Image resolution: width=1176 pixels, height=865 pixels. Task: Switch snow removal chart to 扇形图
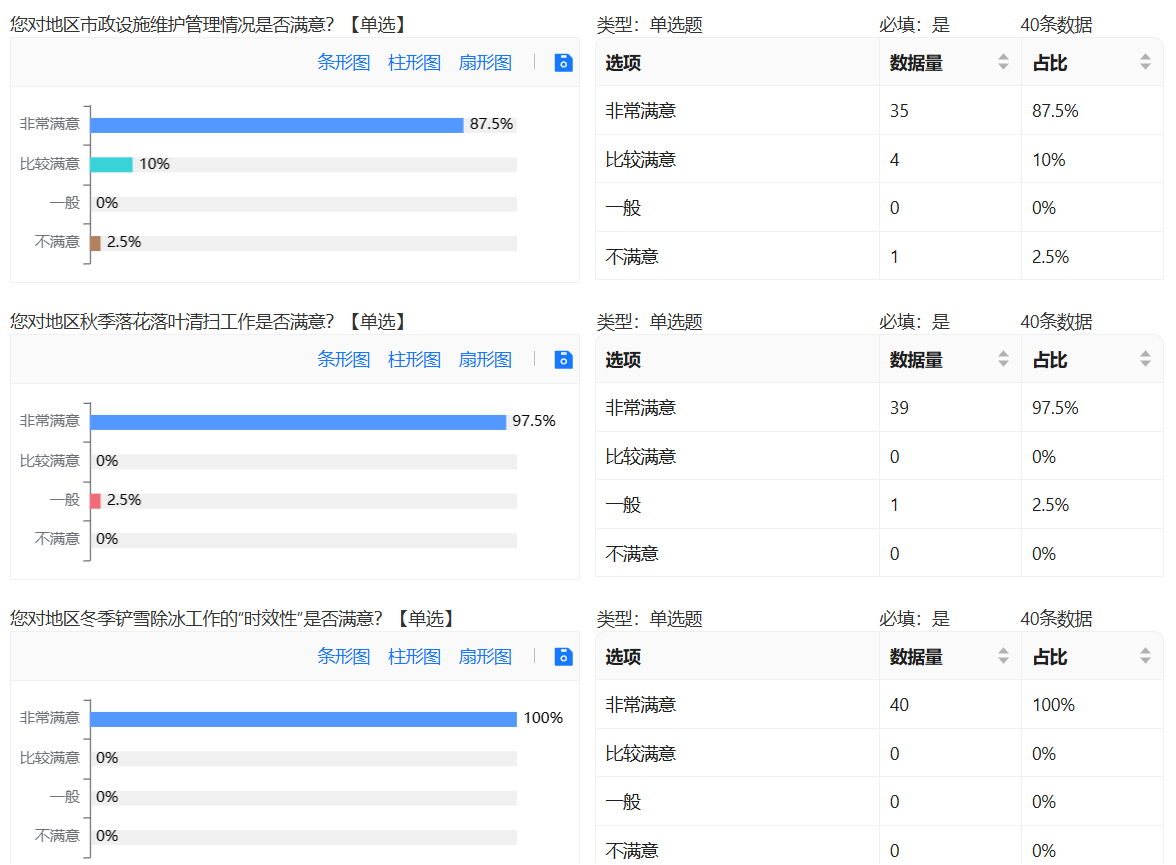(x=485, y=656)
